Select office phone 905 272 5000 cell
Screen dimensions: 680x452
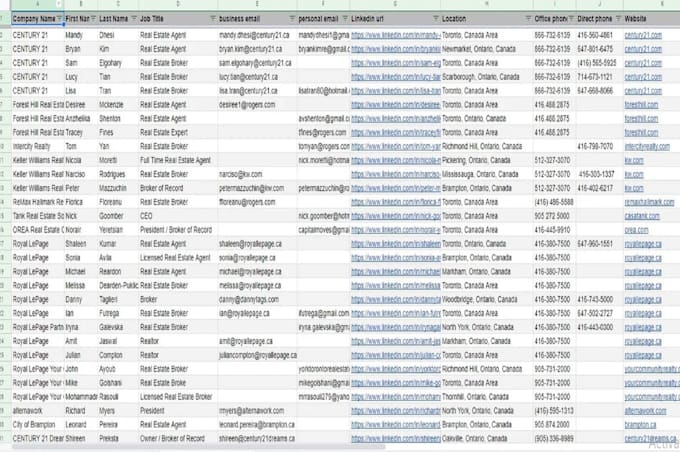[554, 216]
